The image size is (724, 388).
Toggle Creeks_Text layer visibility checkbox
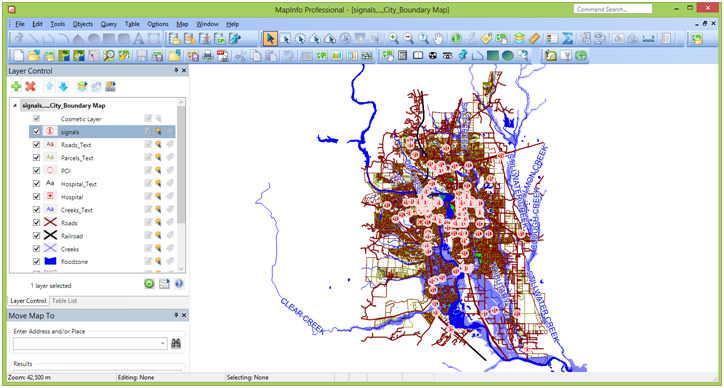(36, 210)
